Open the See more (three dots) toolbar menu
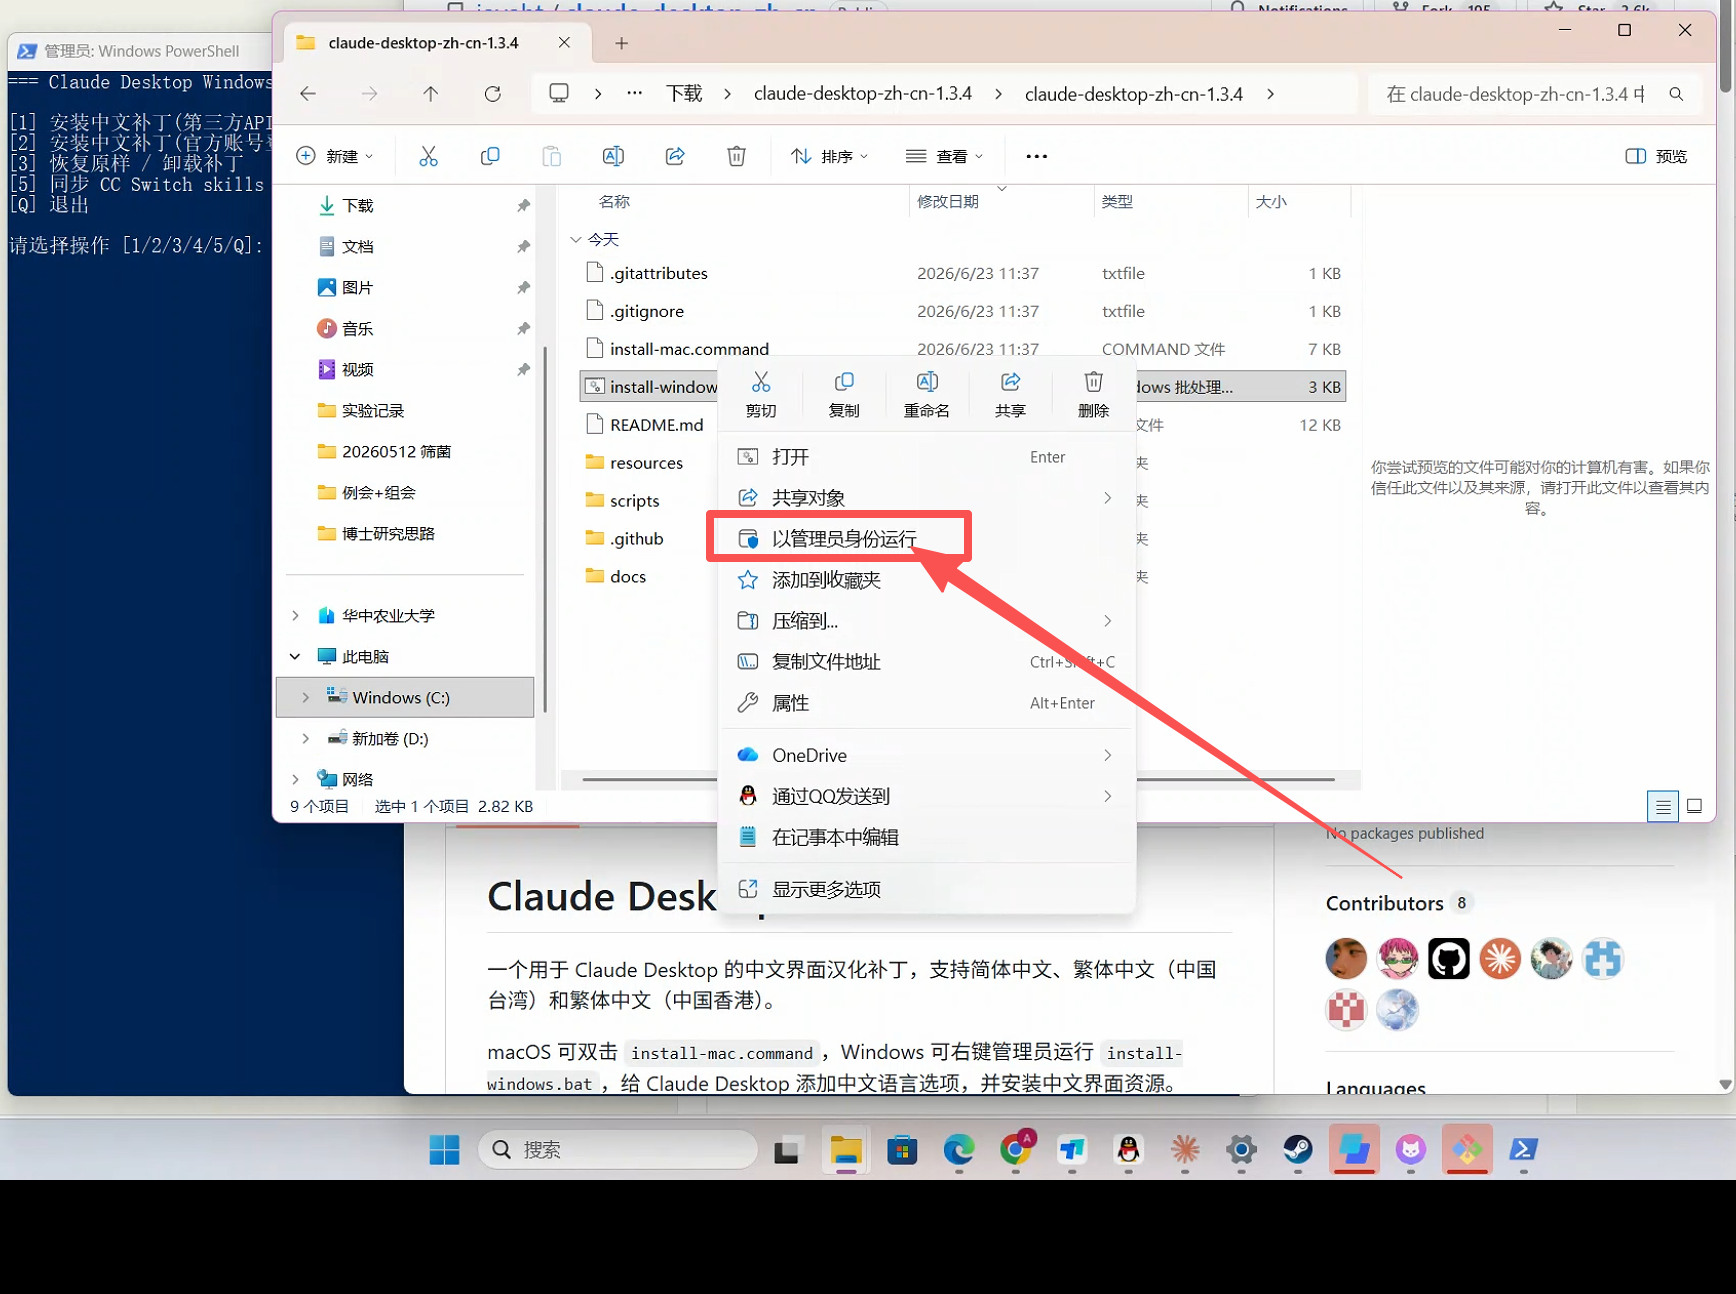1736x1294 pixels. tap(1037, 156)
